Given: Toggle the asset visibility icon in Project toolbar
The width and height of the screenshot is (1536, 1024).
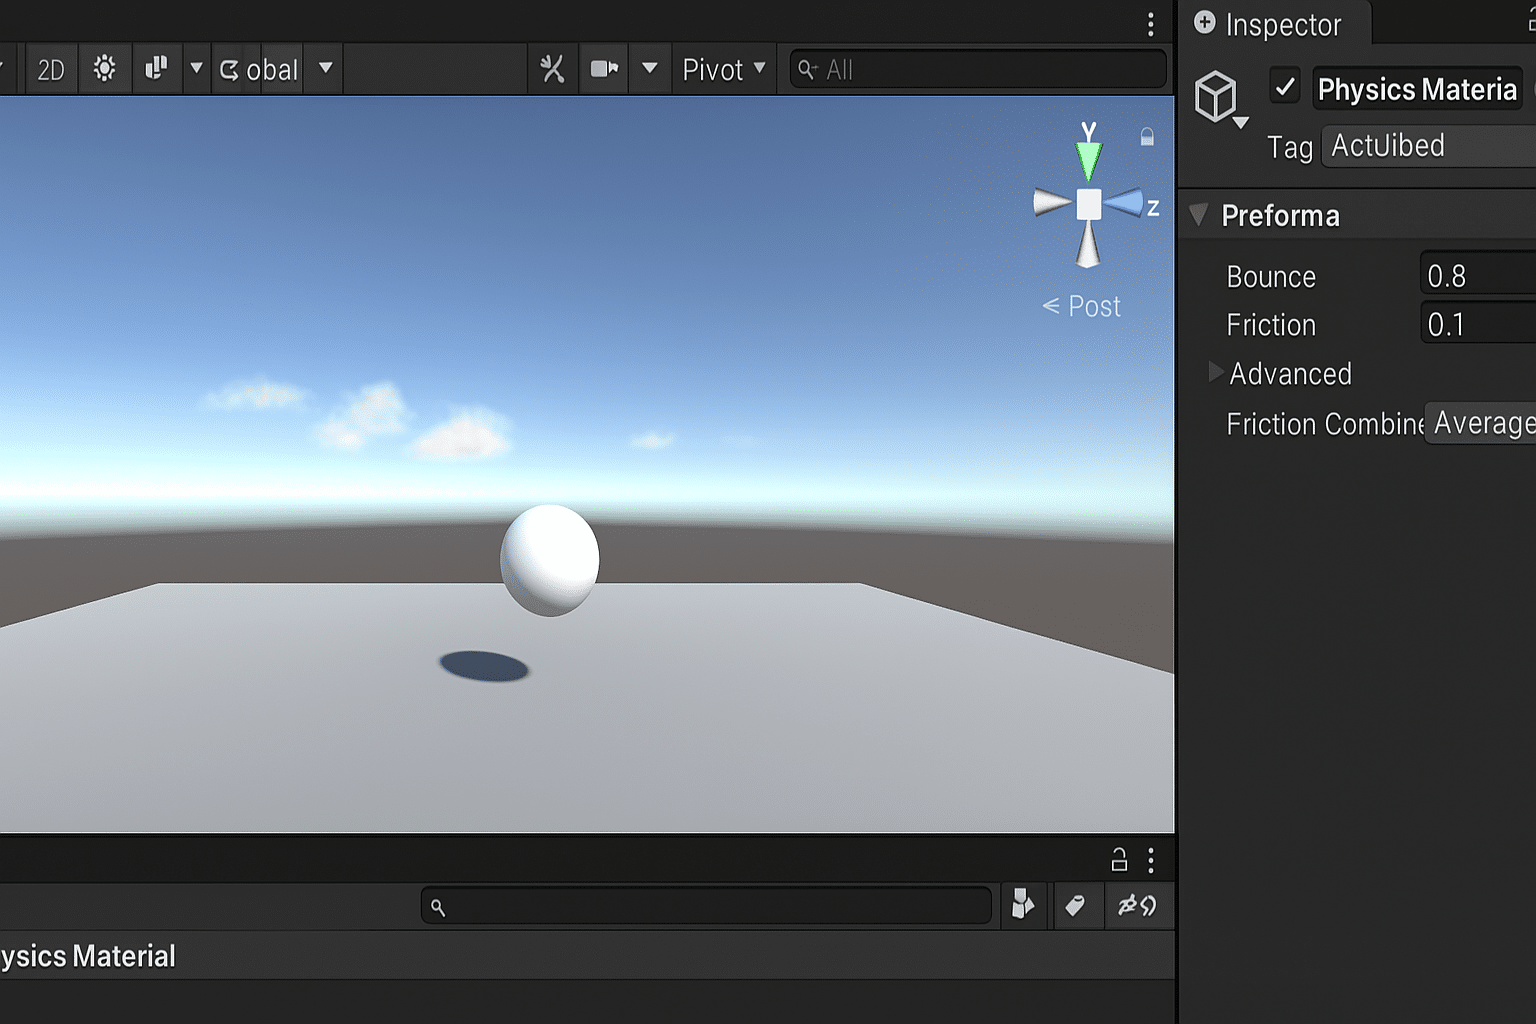Looking at the screenshot, I should (1023, 906).
